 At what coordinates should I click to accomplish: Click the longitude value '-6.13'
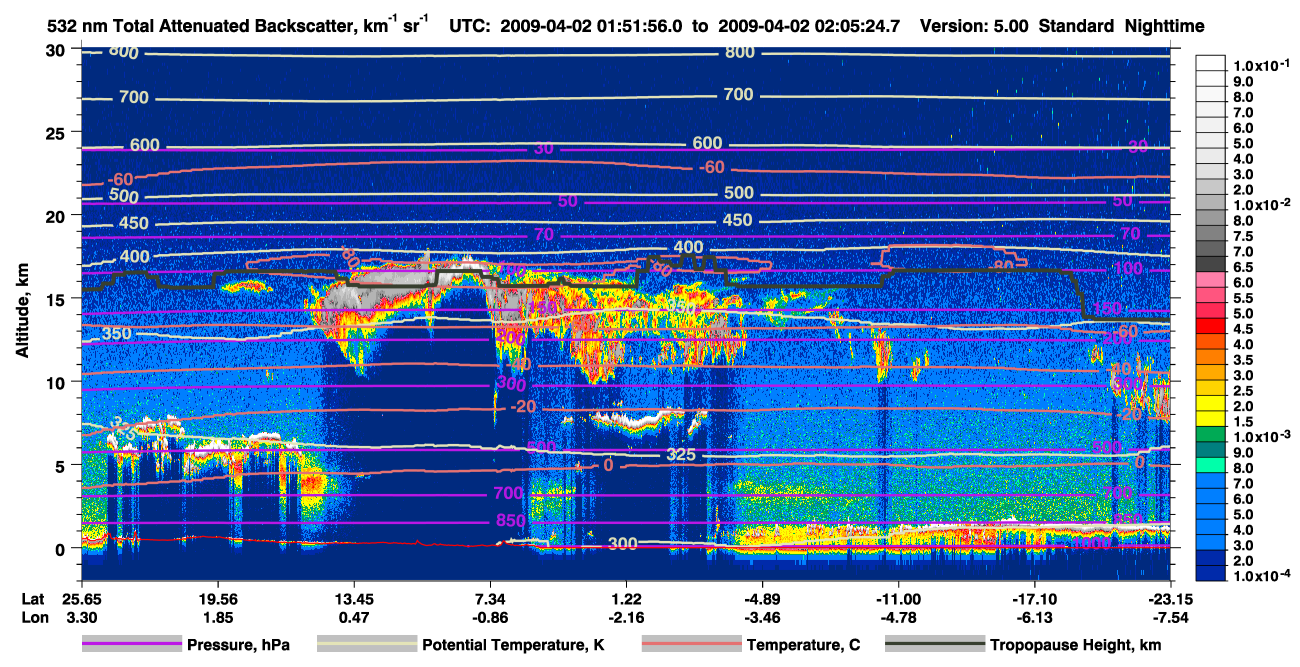coord(1035,617)
